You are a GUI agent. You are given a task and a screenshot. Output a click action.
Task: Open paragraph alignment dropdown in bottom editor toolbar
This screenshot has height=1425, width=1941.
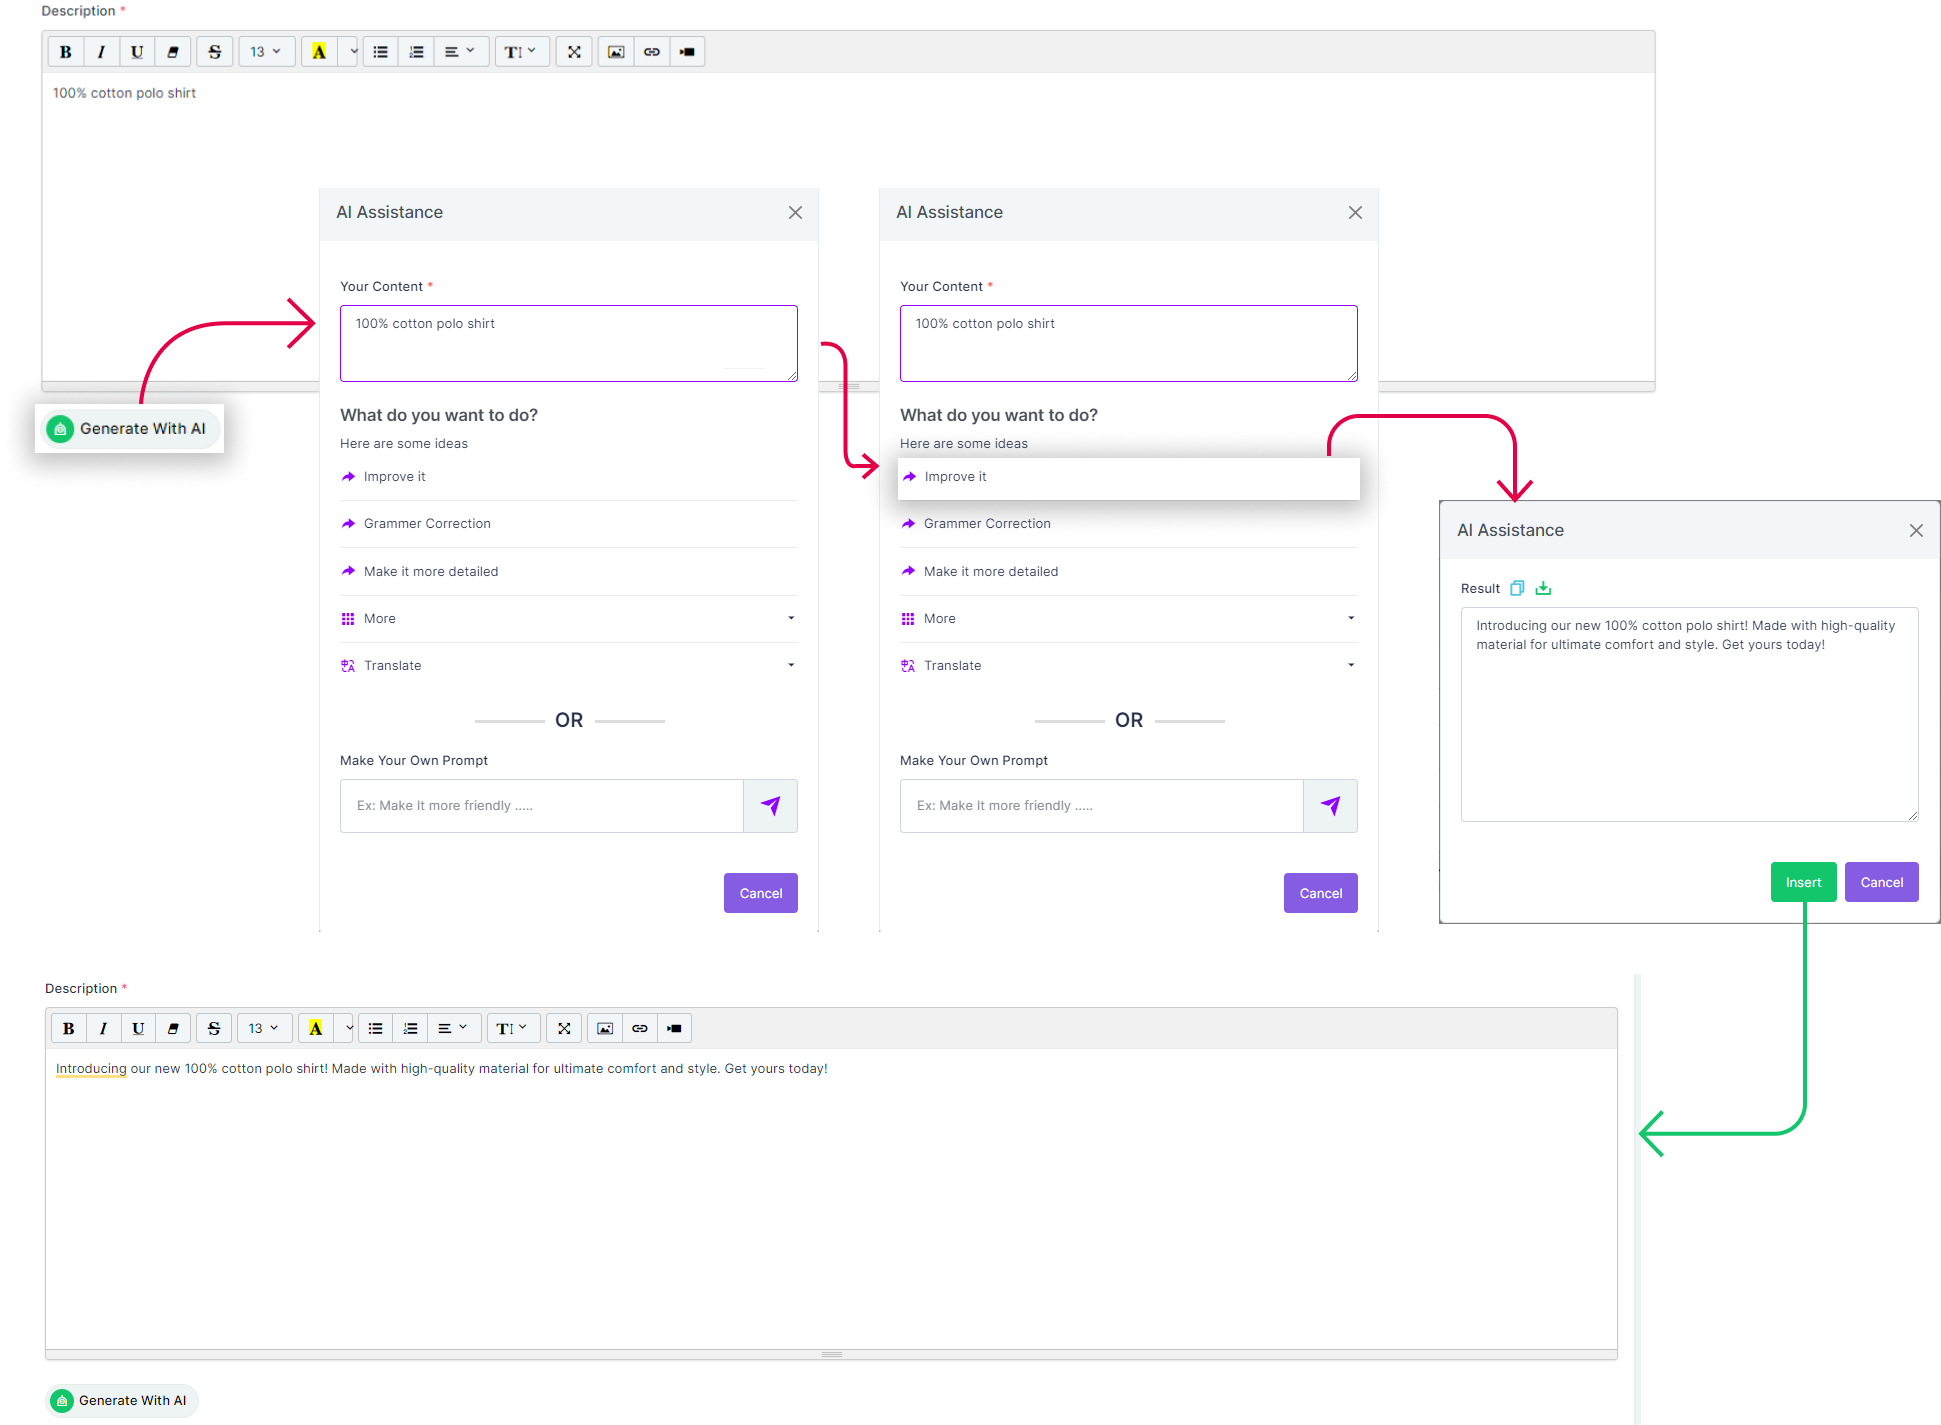pyautogui.click(x=452, y=1028)
